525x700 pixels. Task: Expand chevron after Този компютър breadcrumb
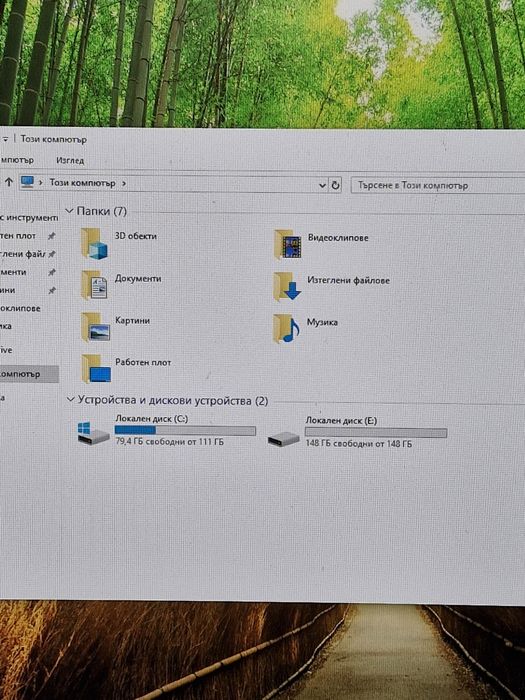coord(124,183)
